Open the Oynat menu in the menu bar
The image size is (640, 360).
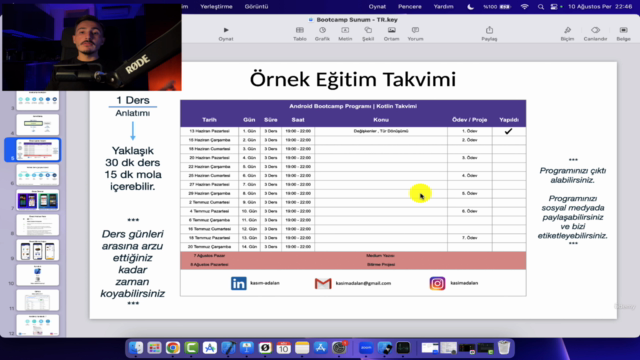pyautogui.click(x=377, y=7)
